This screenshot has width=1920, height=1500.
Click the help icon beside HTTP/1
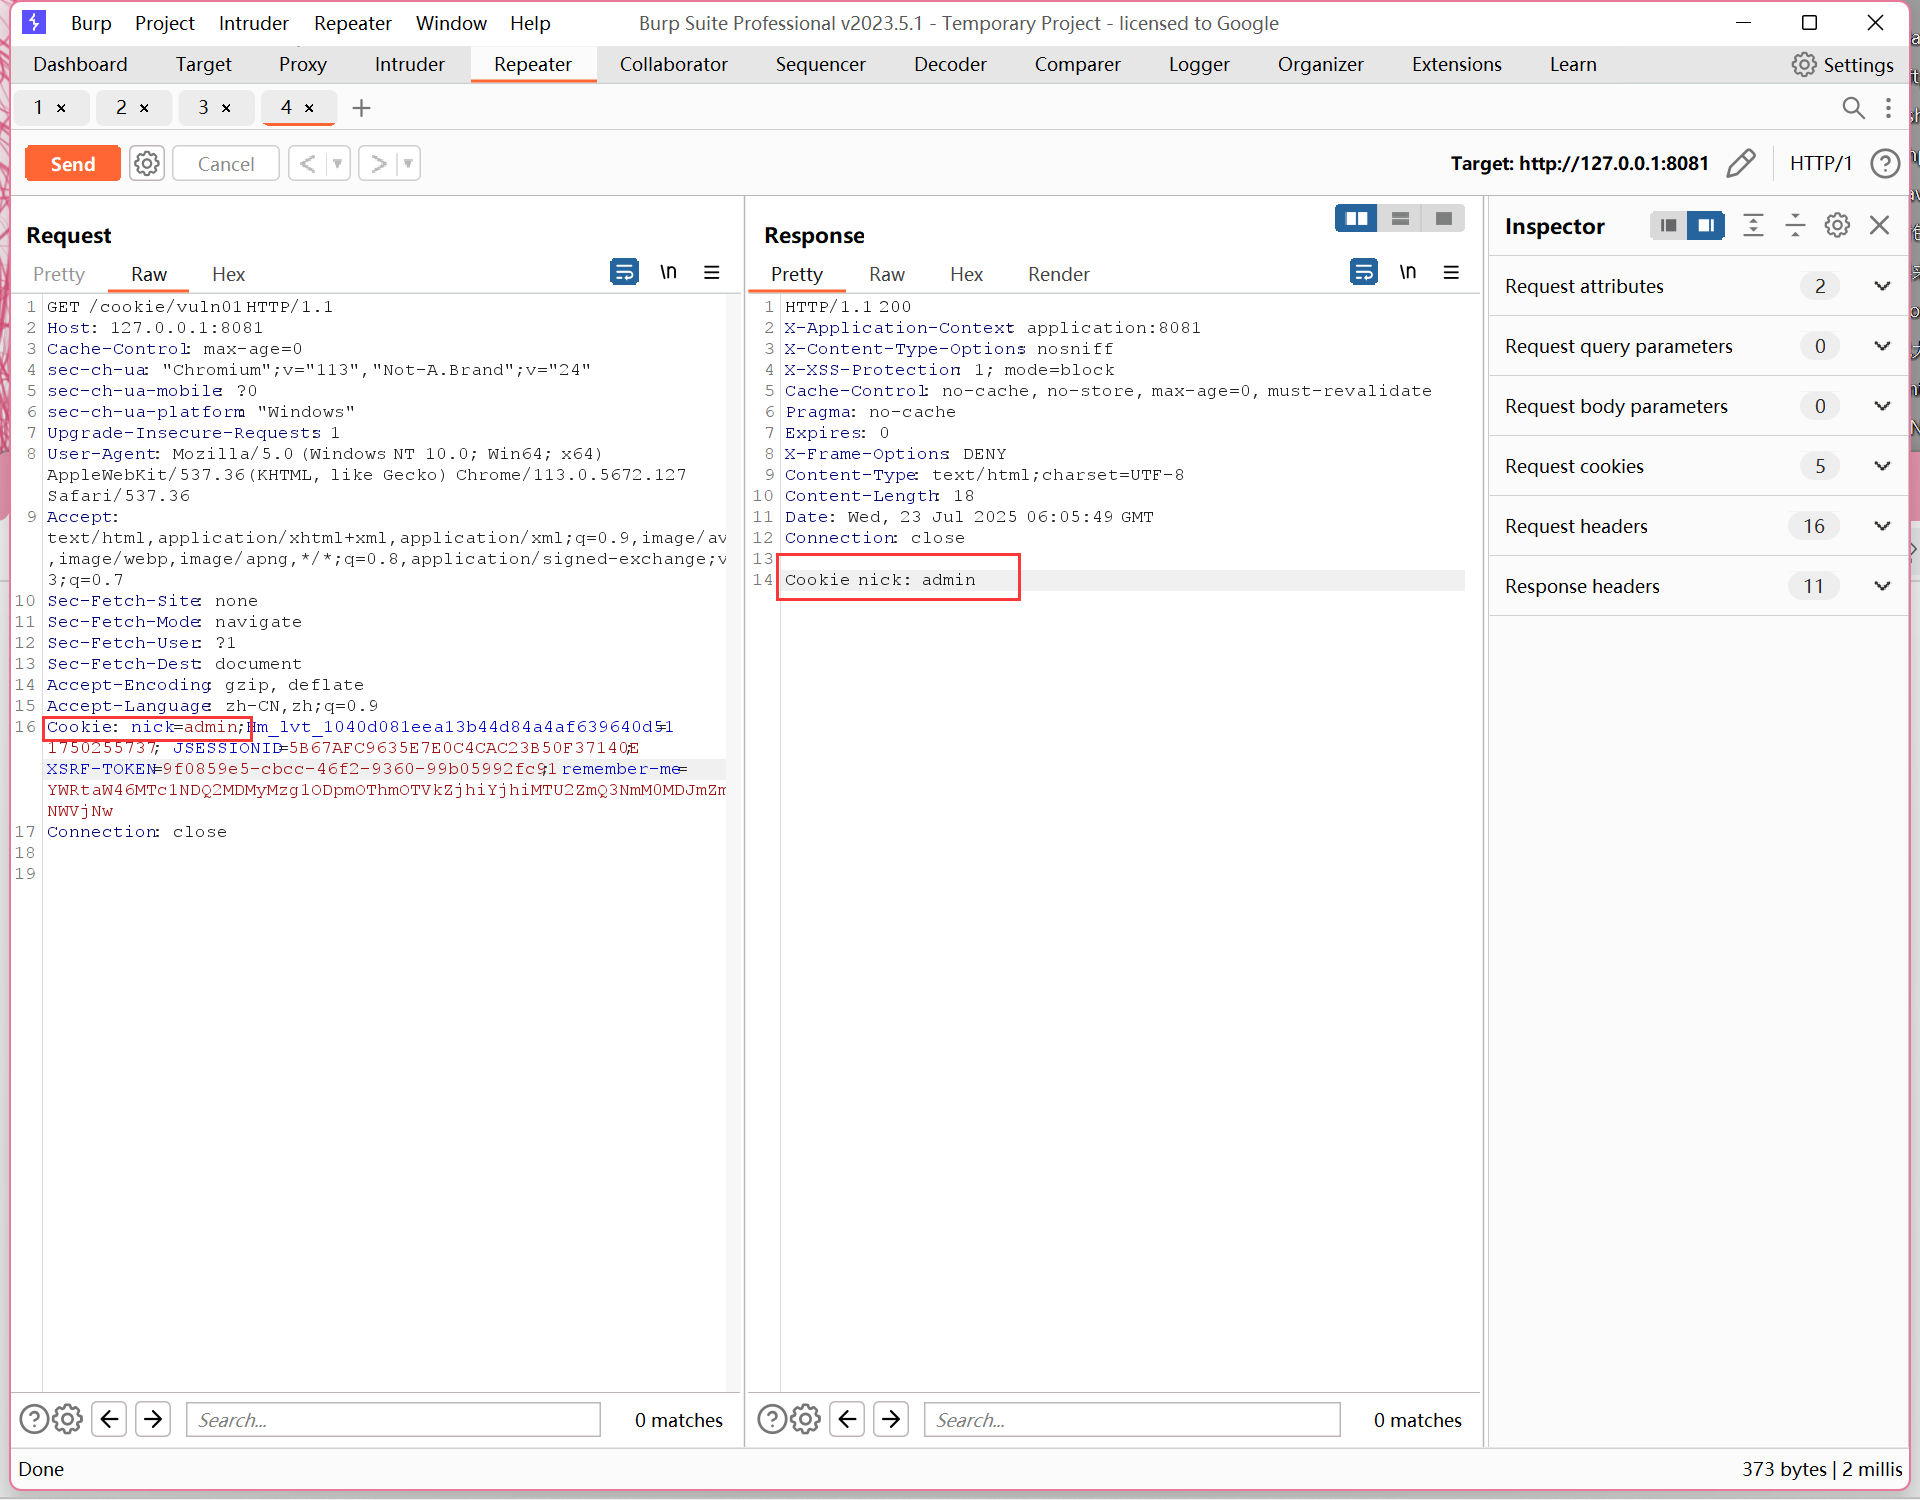(1885, 163)
